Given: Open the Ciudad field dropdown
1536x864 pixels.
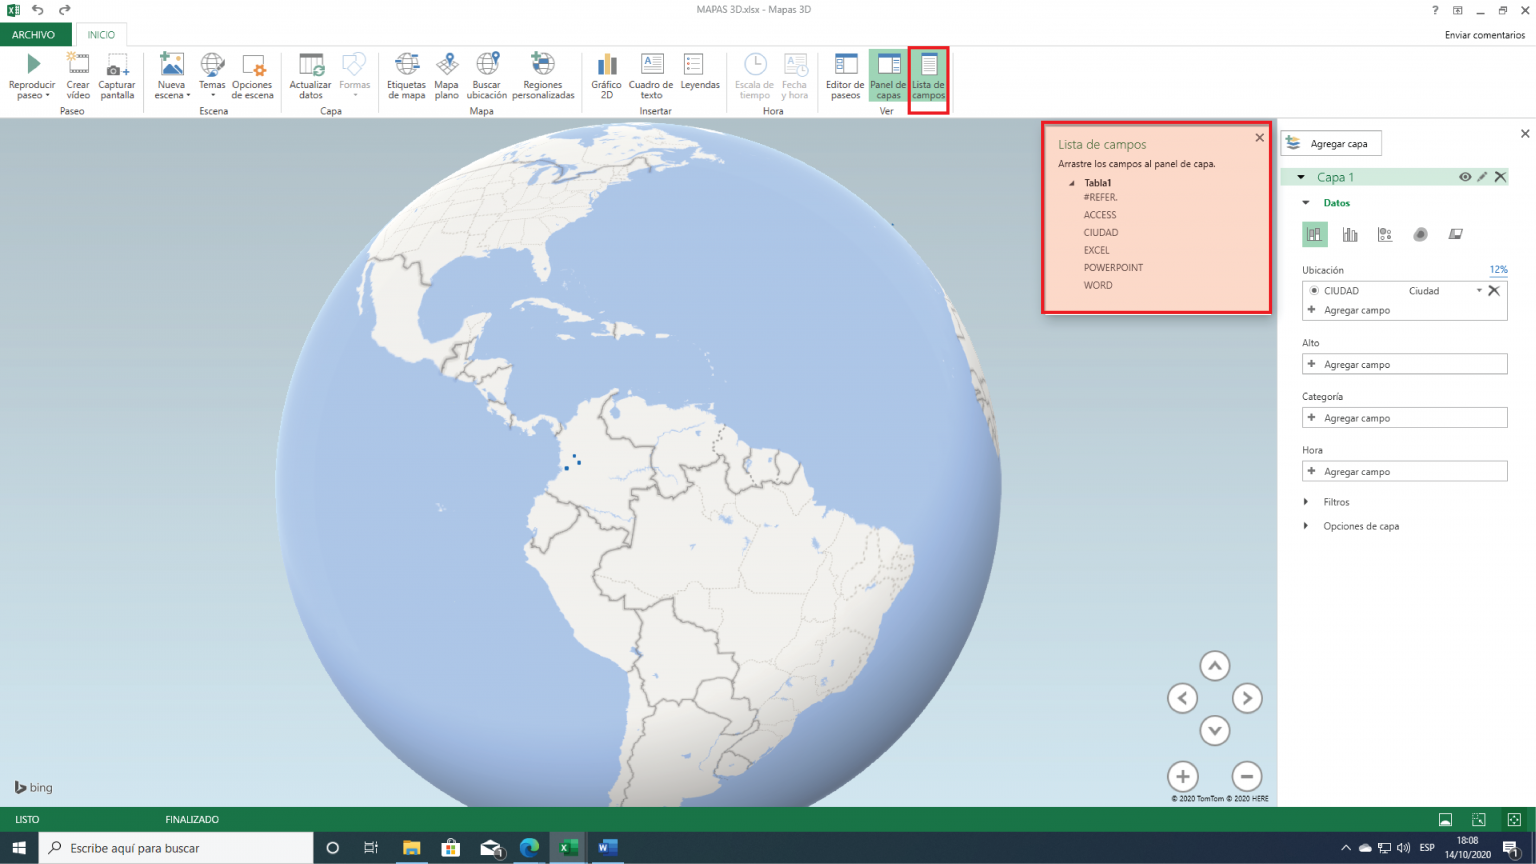Looking at the screenshot, I should pyautogui.click(x=1479, y=290).
